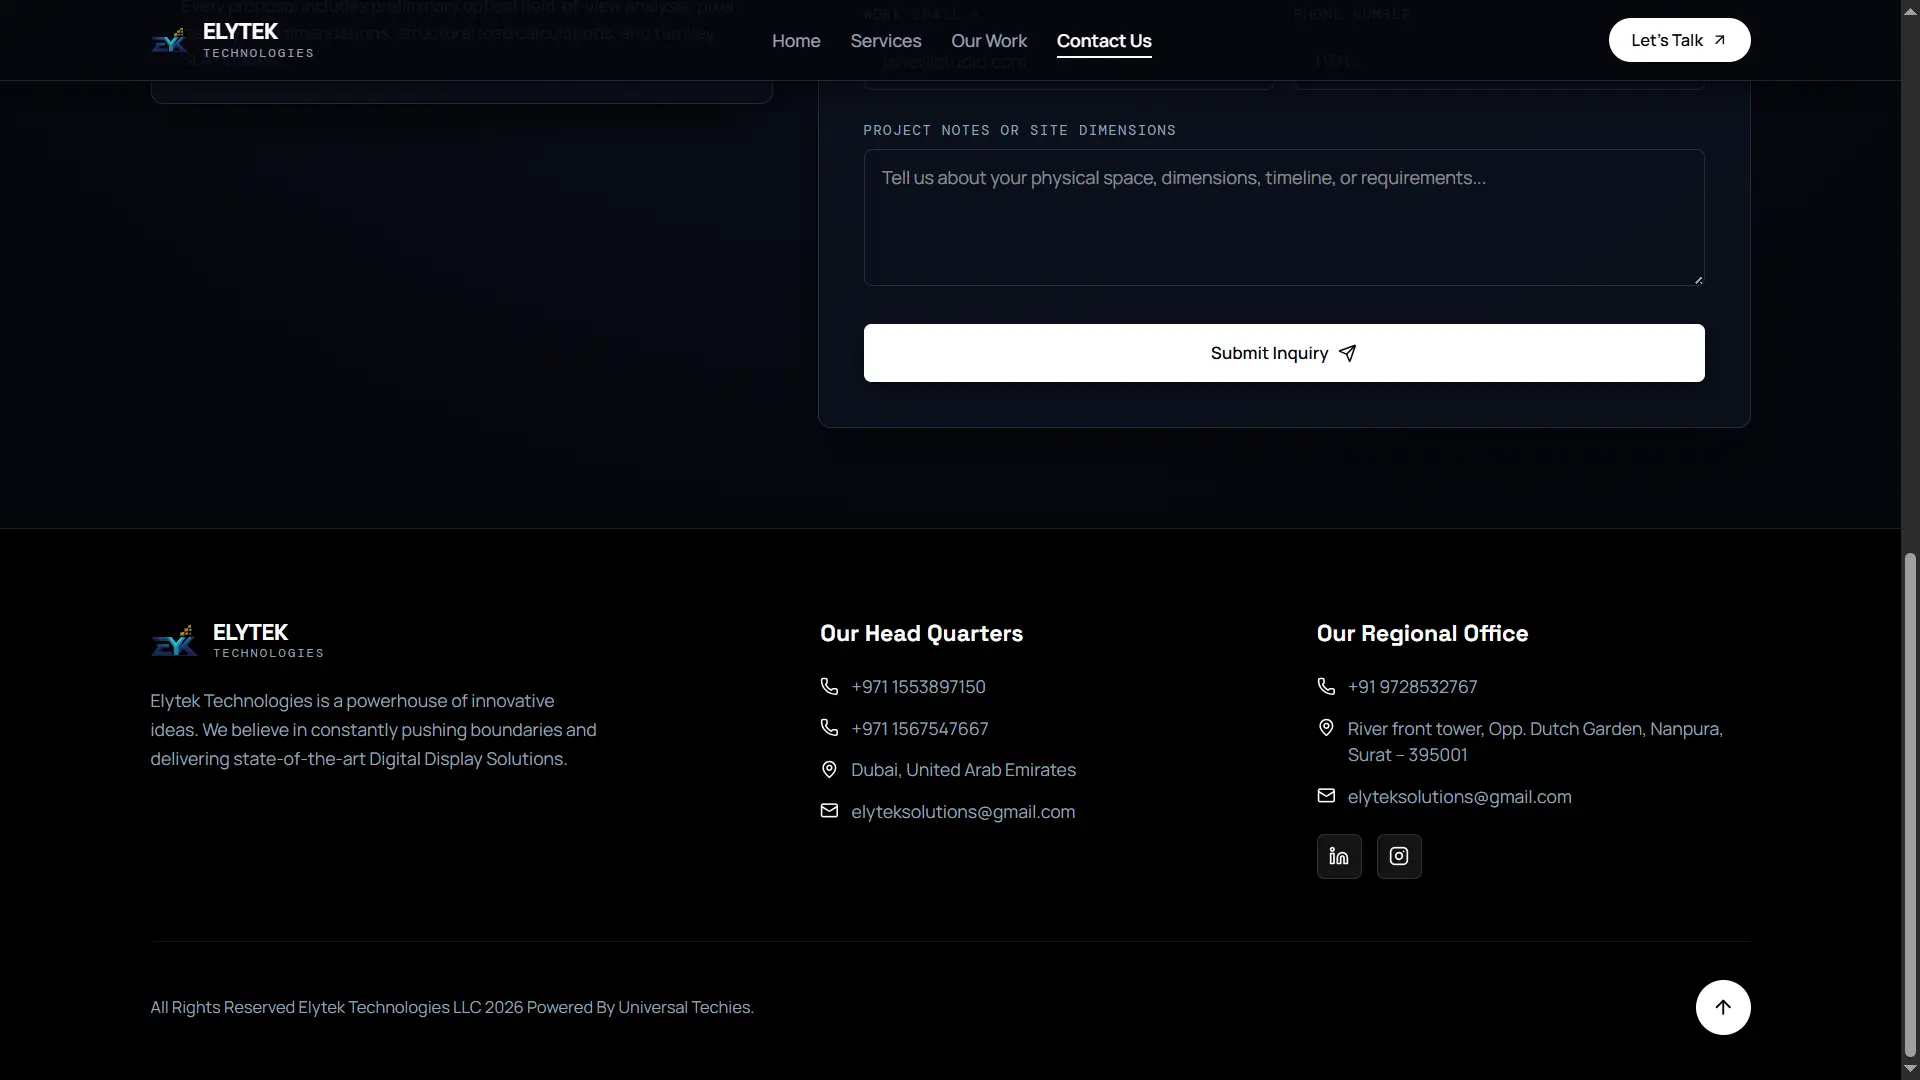1920x1080 pixels.
Task: Click the location pin beside Dubai
Action: tap(829, 770)
